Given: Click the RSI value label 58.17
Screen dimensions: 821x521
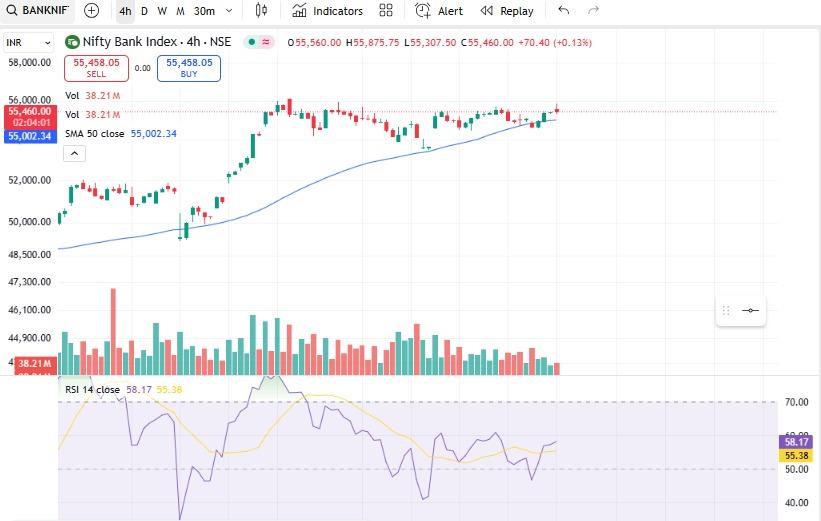Looking at the screenshot, I should point(796,442).
